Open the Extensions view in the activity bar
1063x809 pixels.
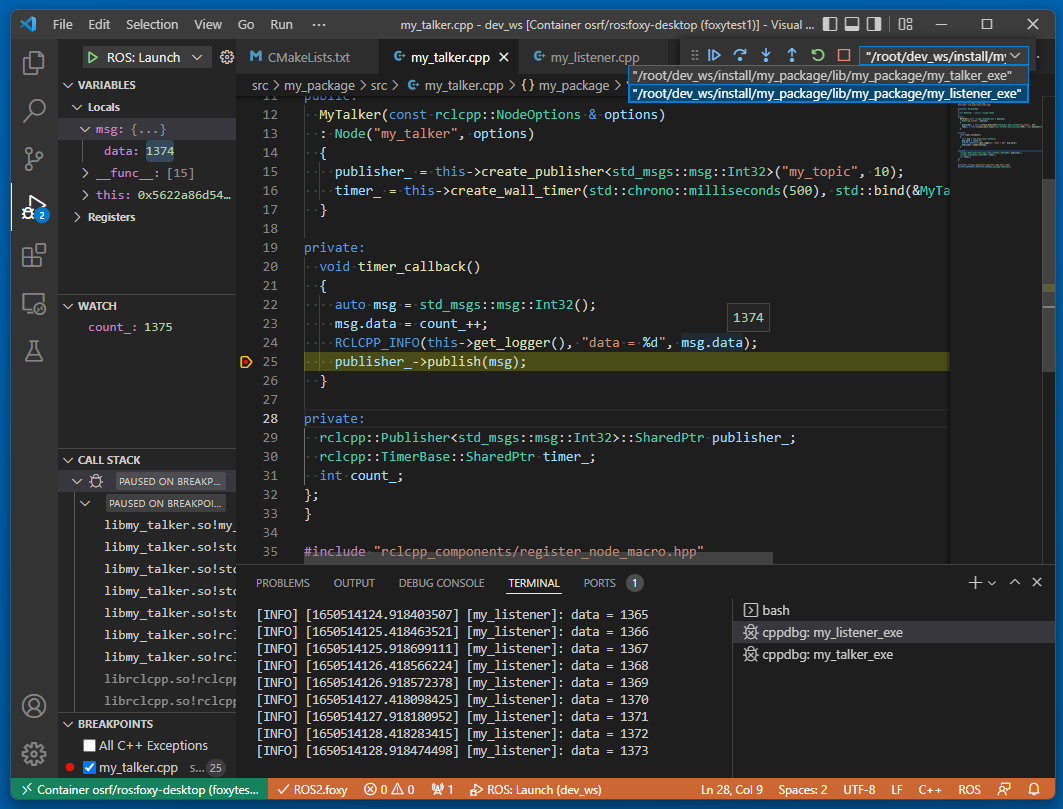pos(33,255)
